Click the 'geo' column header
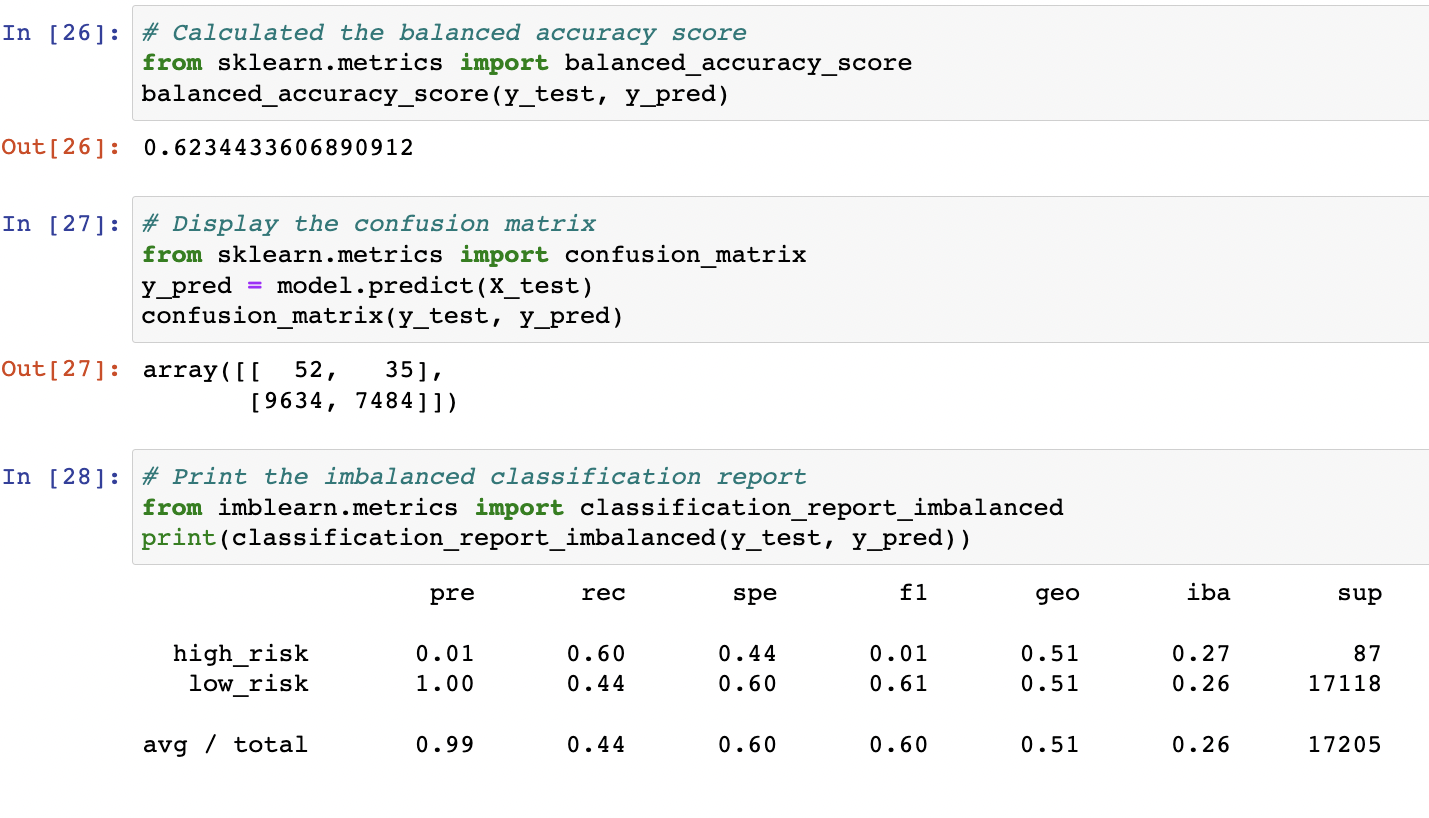Image resolution: width=1429 pixels, height=818 pixels. [x=1057, y=594]
